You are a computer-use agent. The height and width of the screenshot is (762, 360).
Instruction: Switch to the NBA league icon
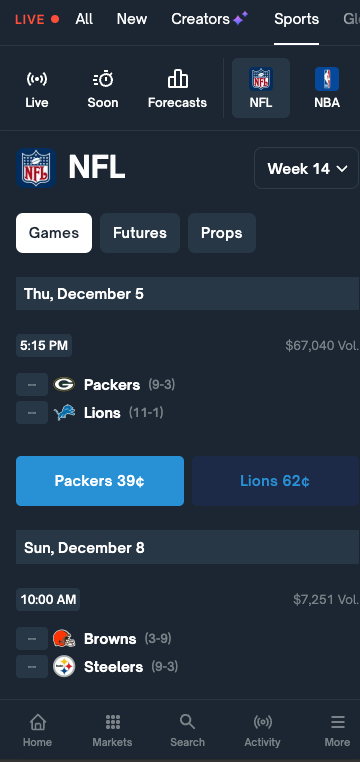click(327, 79)
